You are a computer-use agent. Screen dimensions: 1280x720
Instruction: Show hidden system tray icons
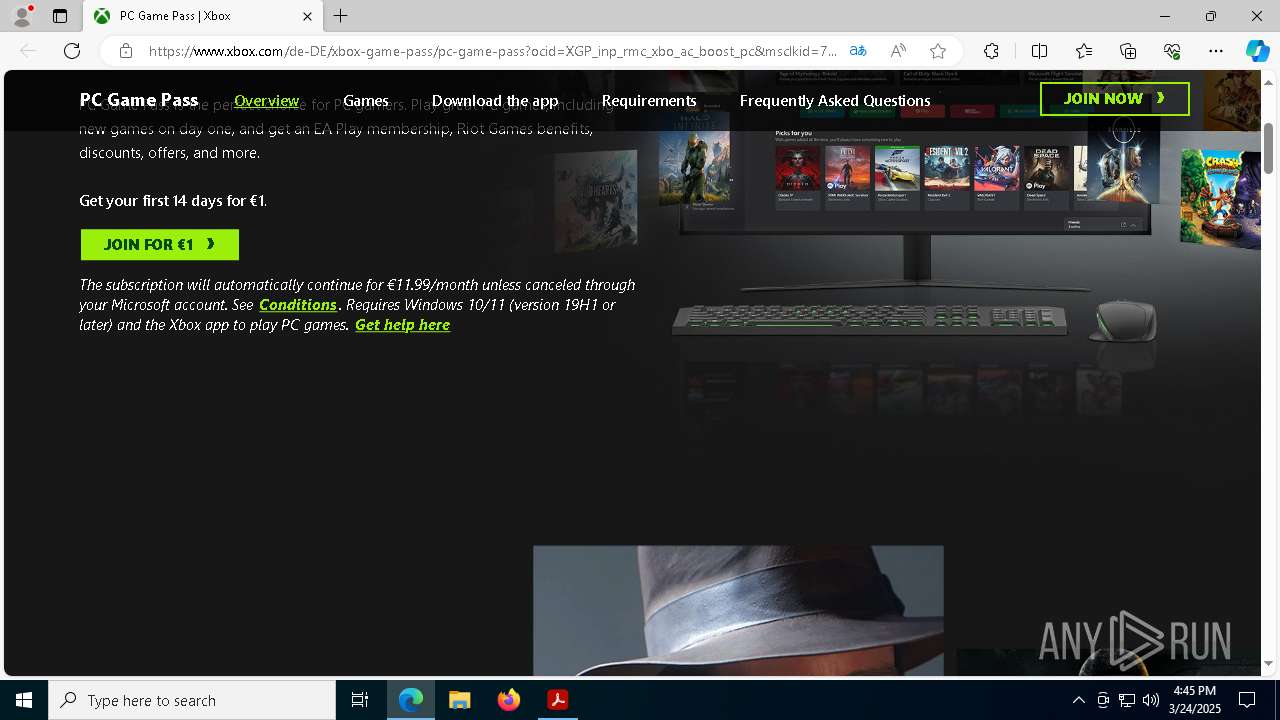[x=1078, y=700]
